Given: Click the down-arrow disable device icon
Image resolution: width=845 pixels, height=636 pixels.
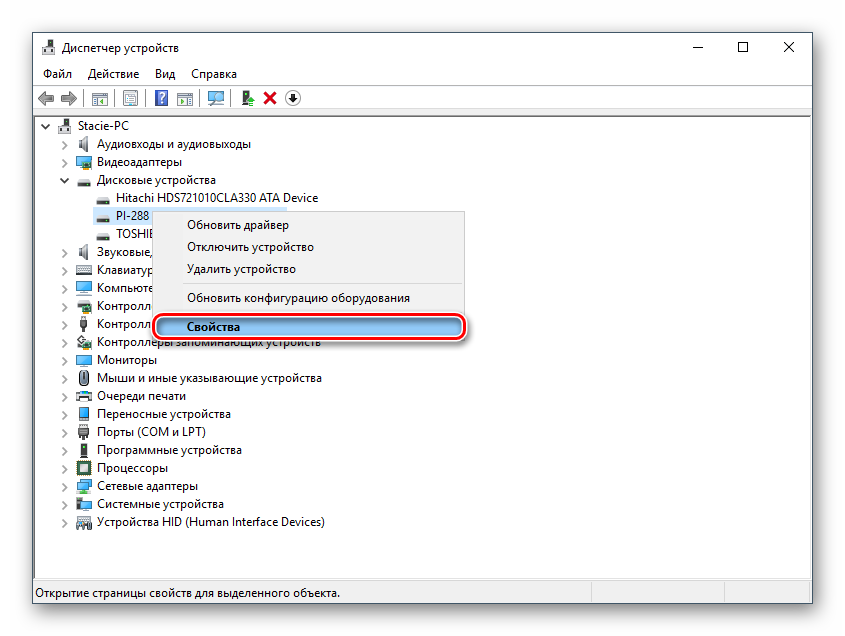Looking at the screenshot, I should 293,98.
